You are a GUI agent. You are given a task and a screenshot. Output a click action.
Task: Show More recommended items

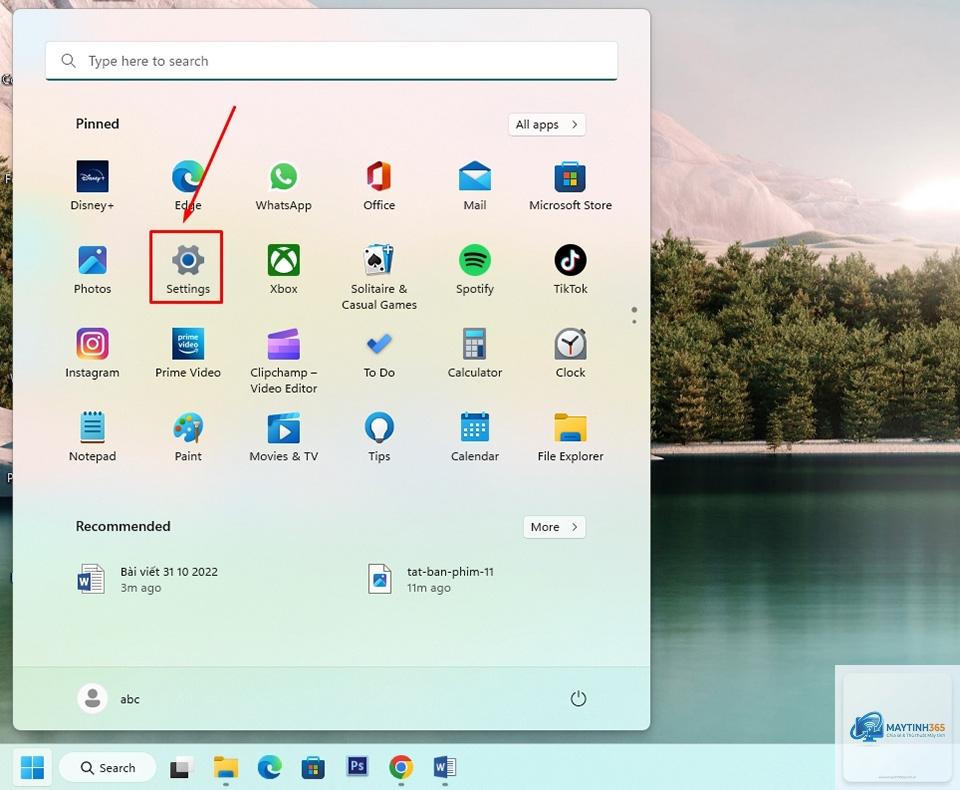click(554, 527)
